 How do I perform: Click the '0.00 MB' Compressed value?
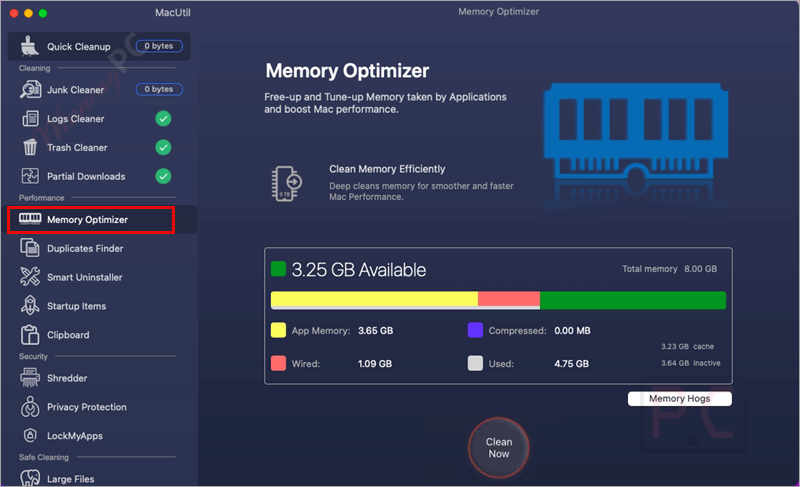[572, 330]
